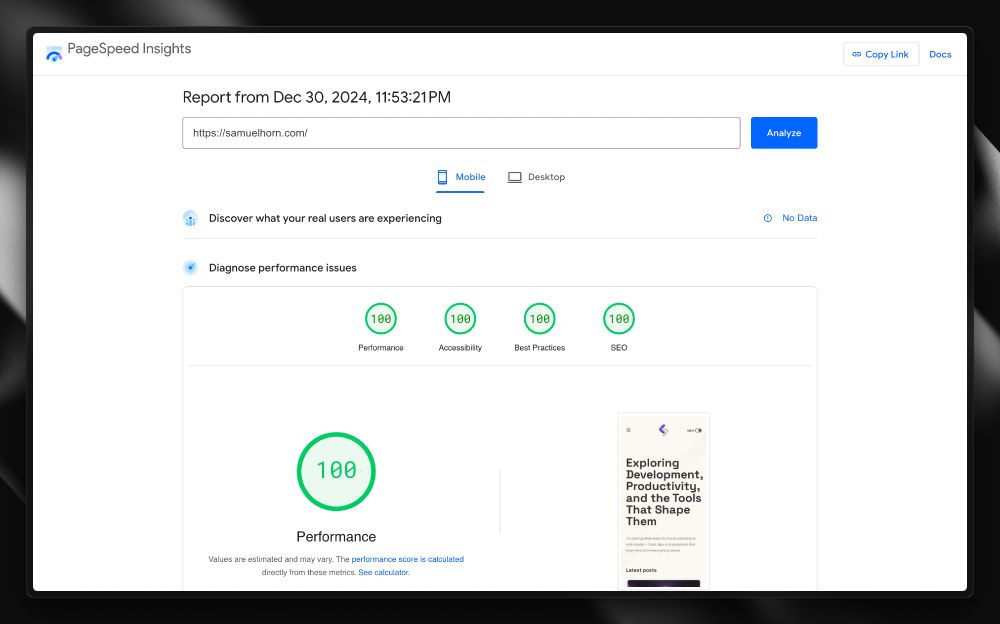
Task: Switch to the Mobile tab
Action: [x=460, y=177]
